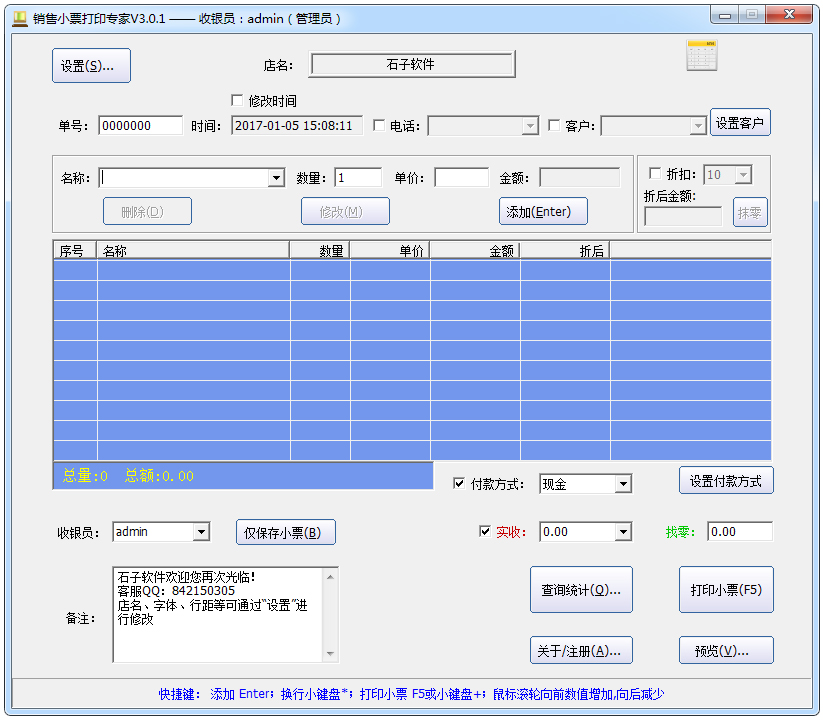This screenshot has width=823, height=720.
Task: Click 打印小票(F5) button
Action: coord(726,589)
